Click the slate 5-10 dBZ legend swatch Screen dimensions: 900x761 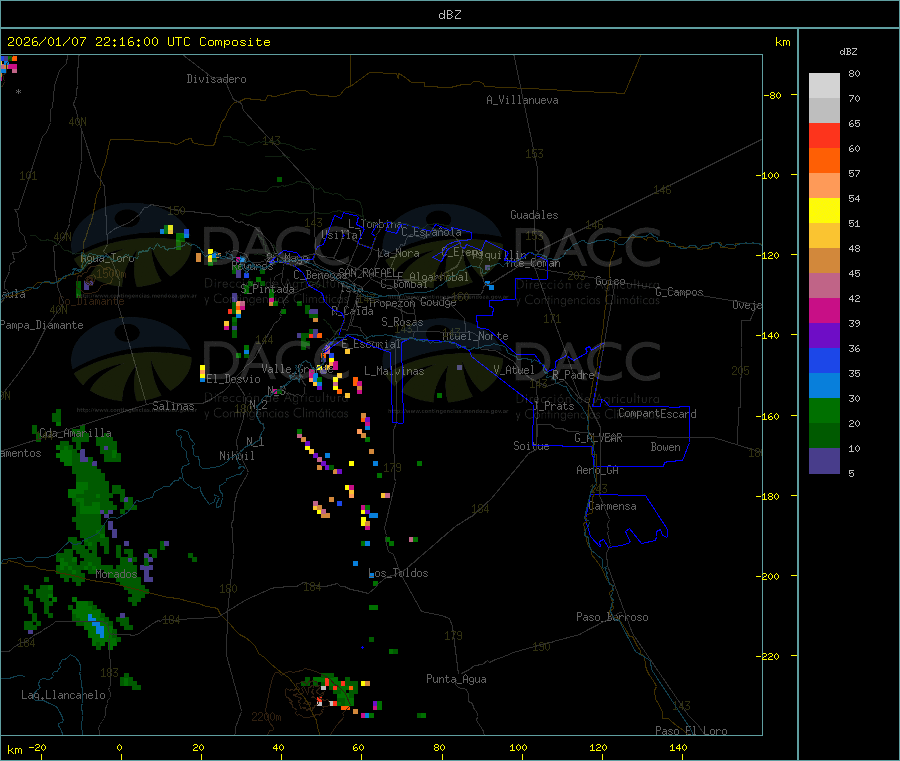coord(824,461)
